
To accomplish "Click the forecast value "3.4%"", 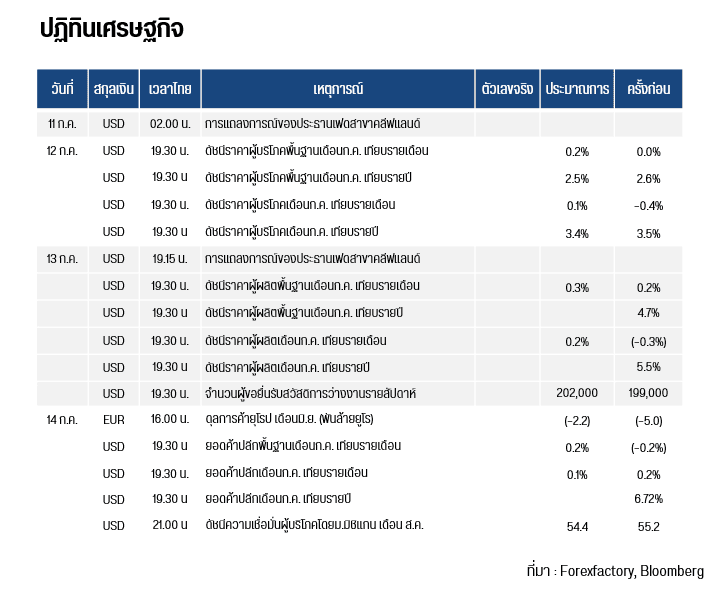I will pyautogui.click(x=577, y=234).
